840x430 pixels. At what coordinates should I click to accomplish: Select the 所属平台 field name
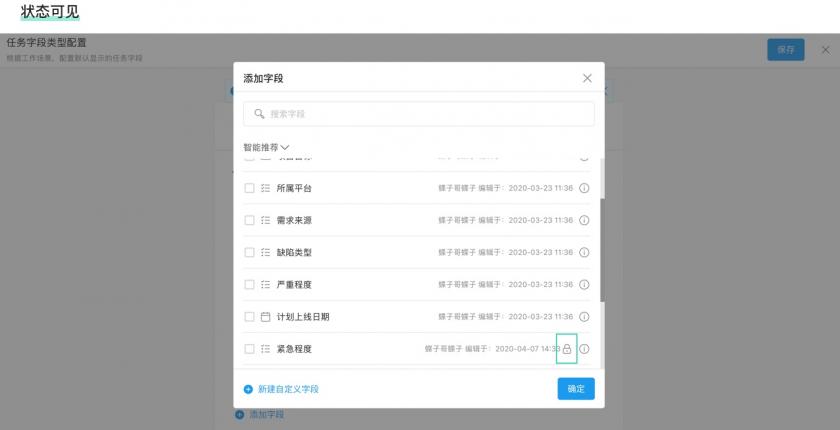click(294, 188)
